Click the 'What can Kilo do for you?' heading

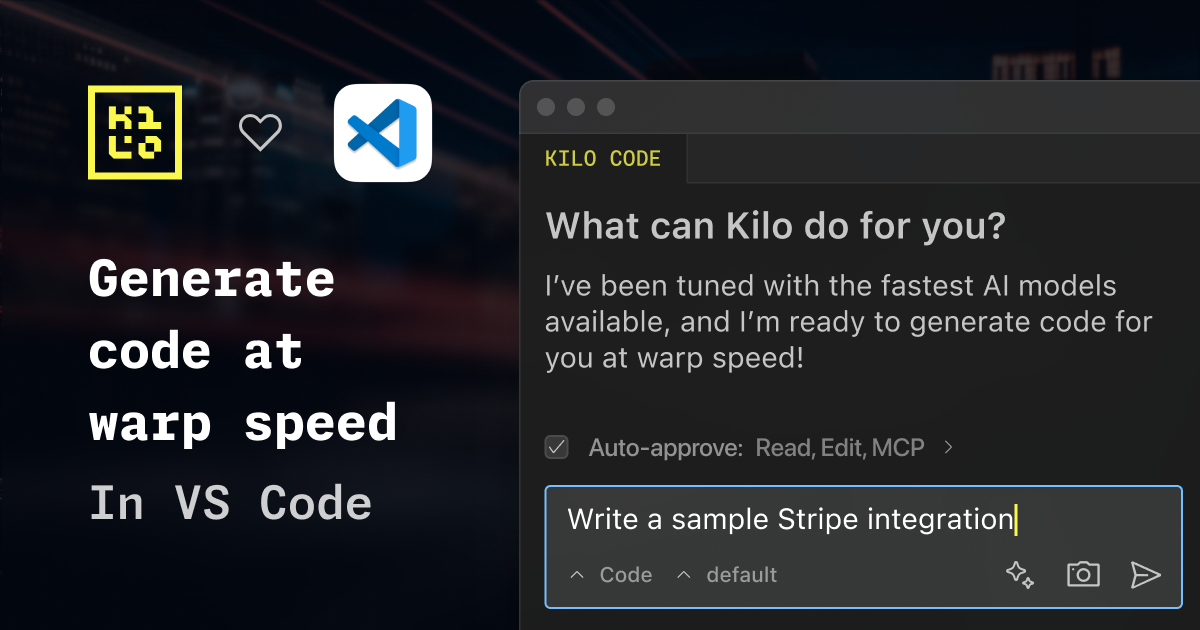pos(776,226)
